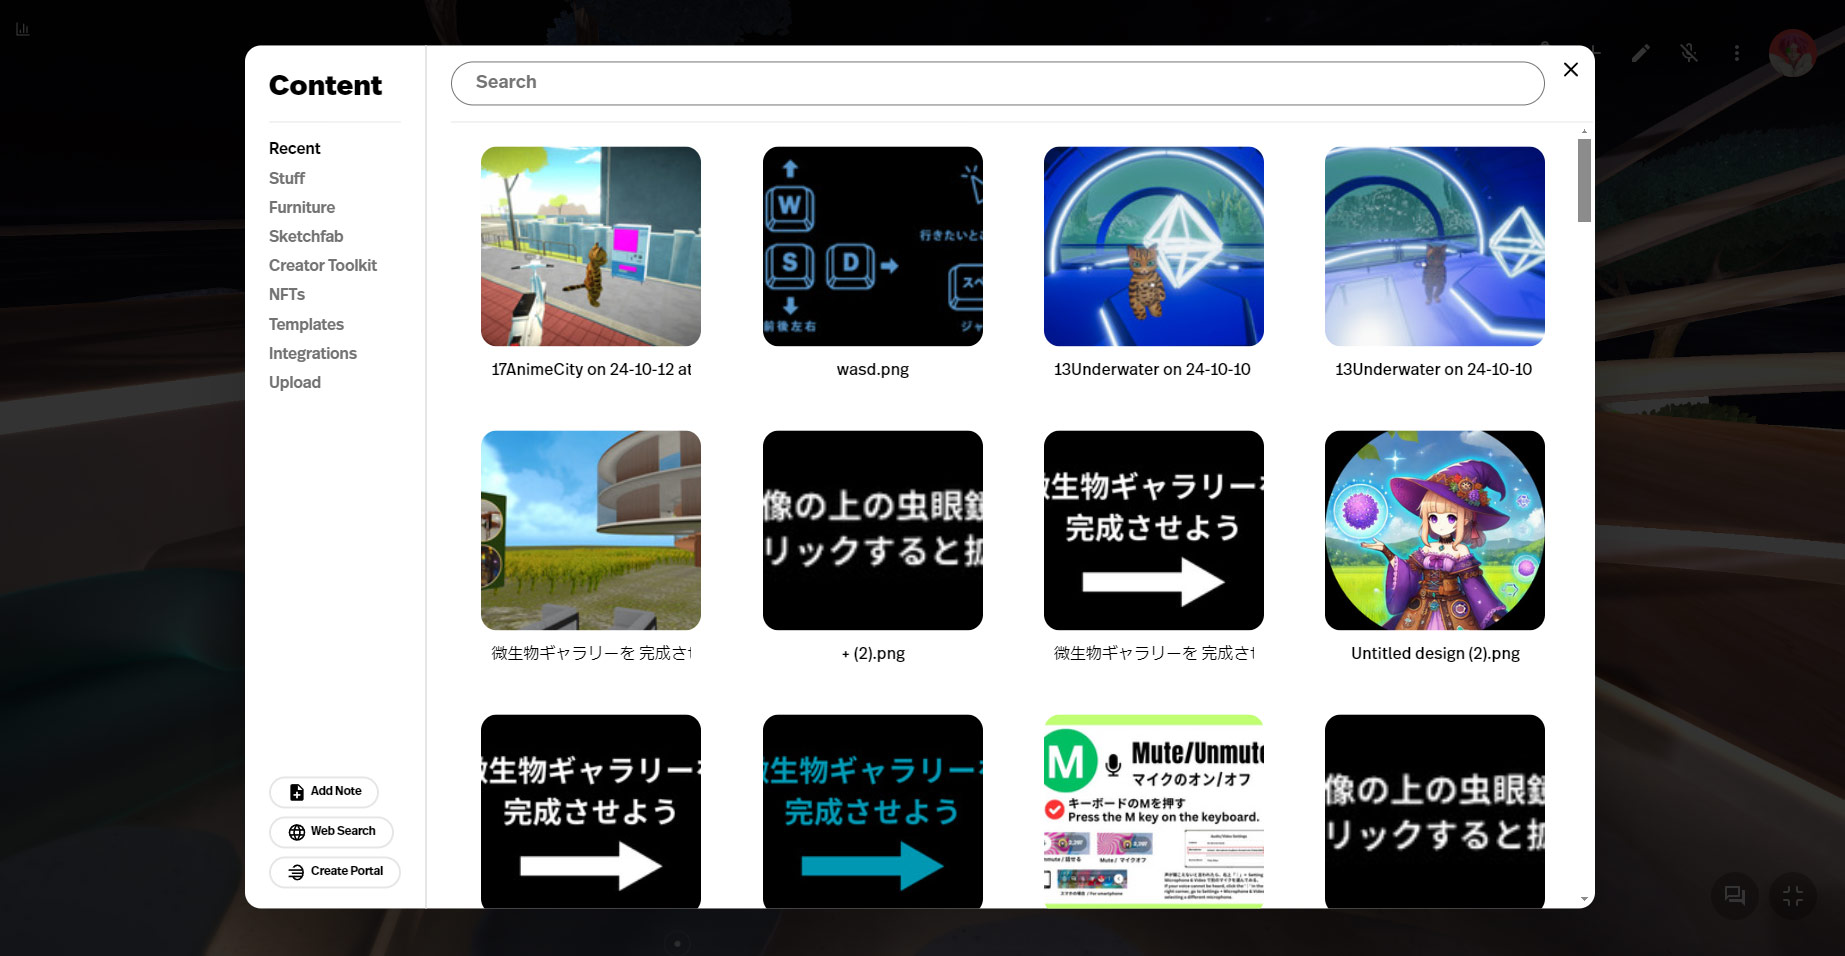The height and width of the screenshot is (956, 1845).
Task: Go to the Templates section
Action: [306, 324]
